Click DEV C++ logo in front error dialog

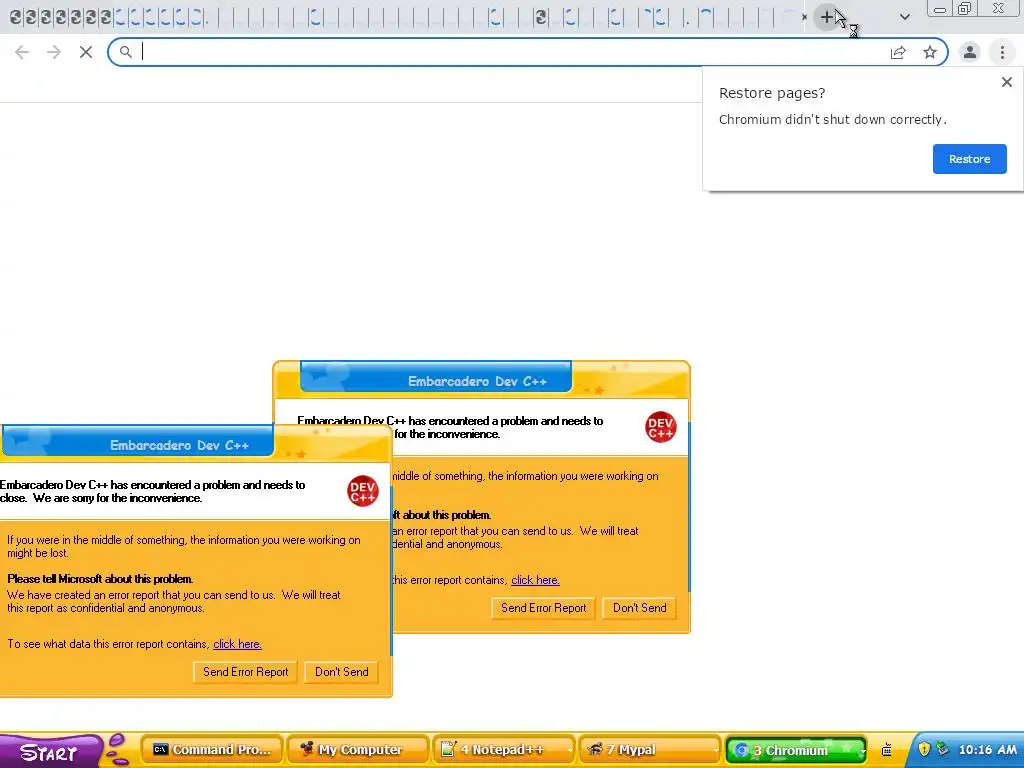coord(362,490)
